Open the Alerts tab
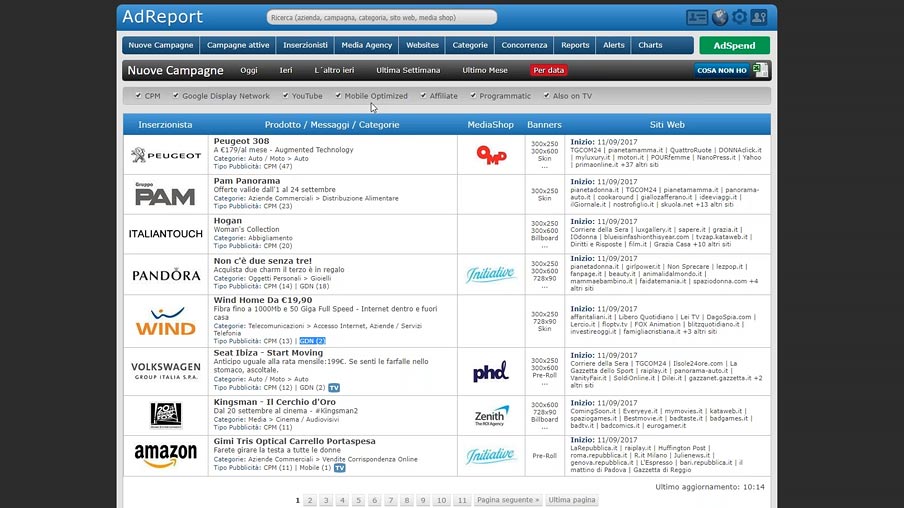 tap(613, 45)
